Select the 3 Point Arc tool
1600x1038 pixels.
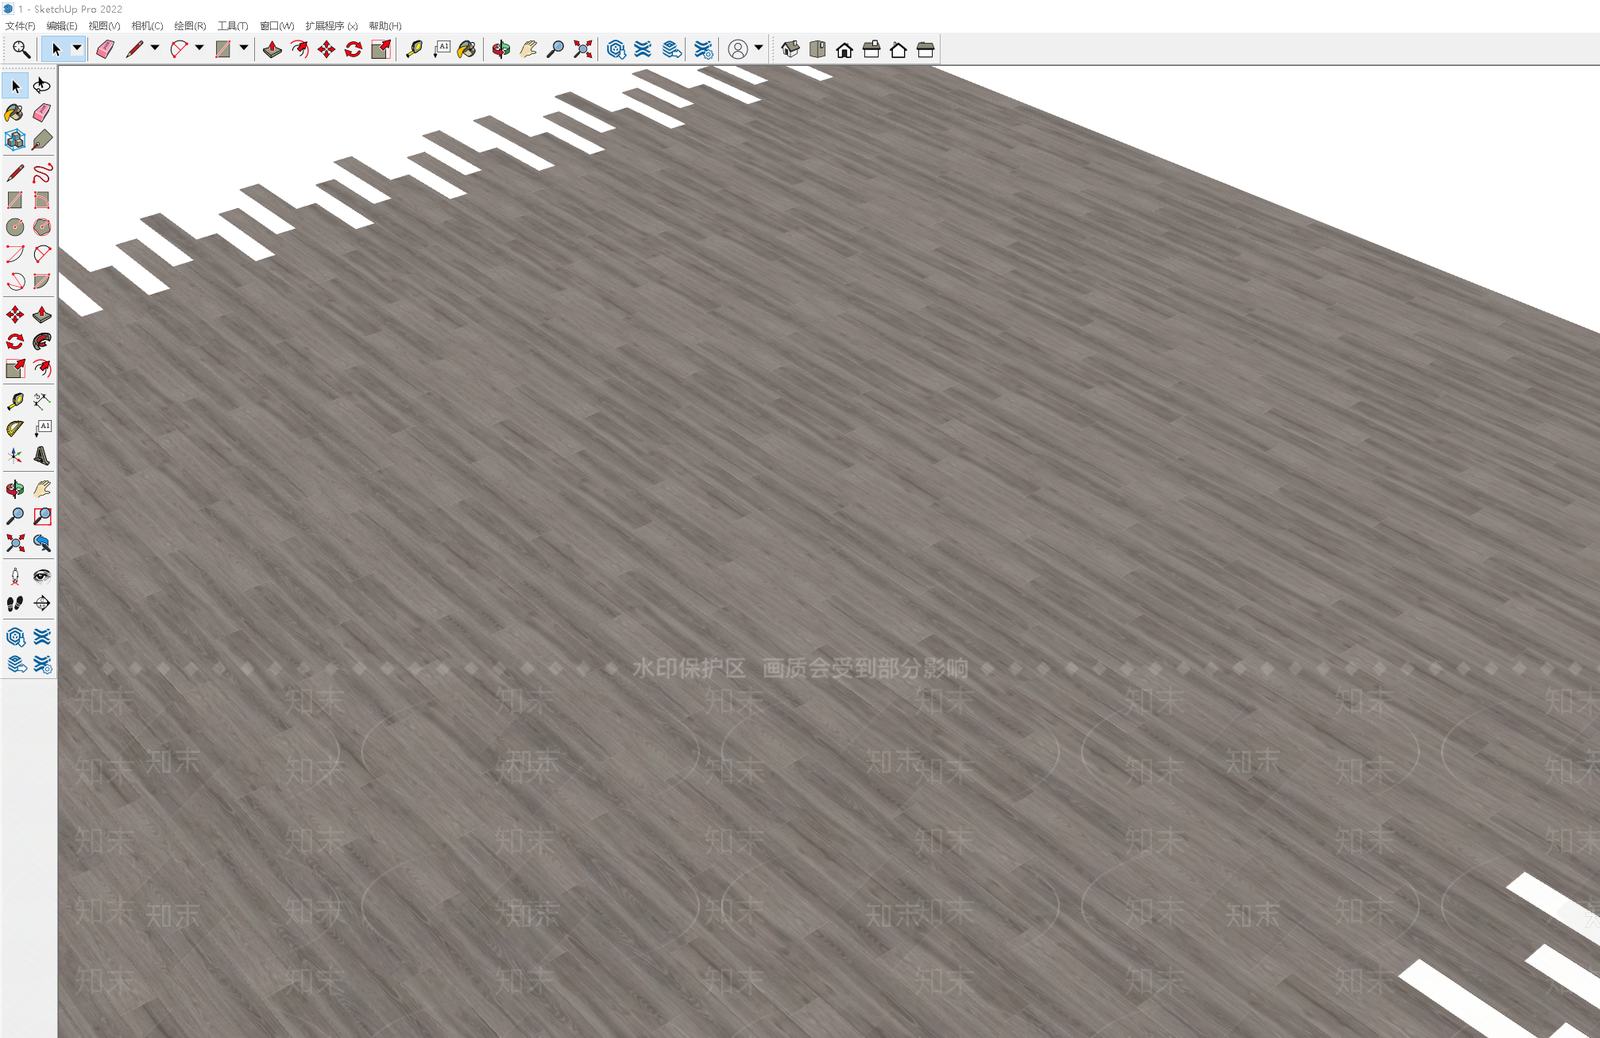point(15,281)
